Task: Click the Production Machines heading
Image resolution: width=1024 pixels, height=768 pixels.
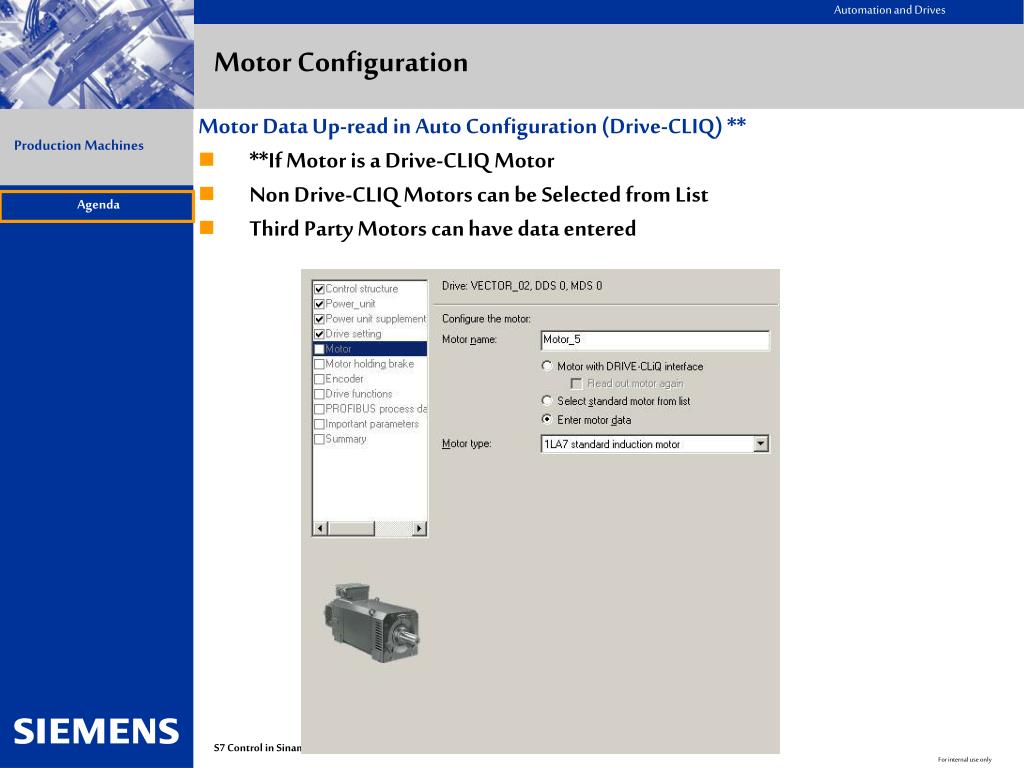Action: pos(79,145)
